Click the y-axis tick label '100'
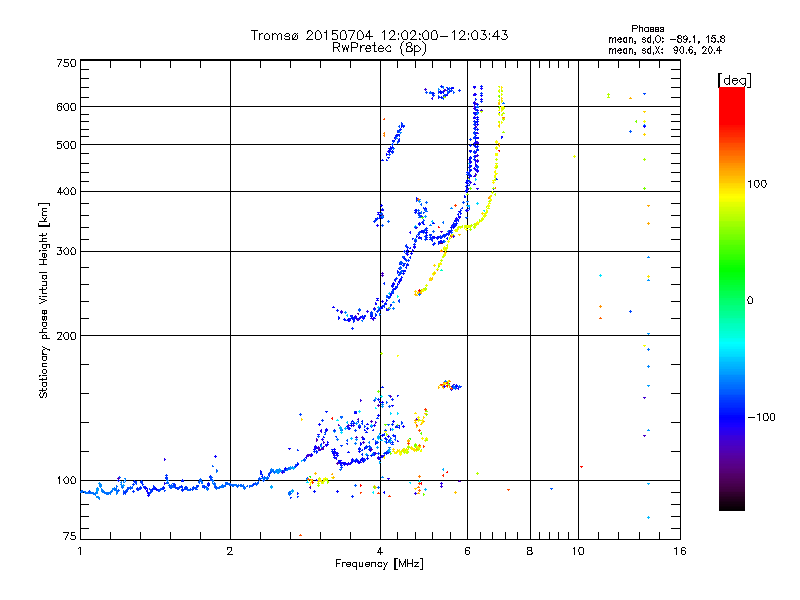 [66, 480]
